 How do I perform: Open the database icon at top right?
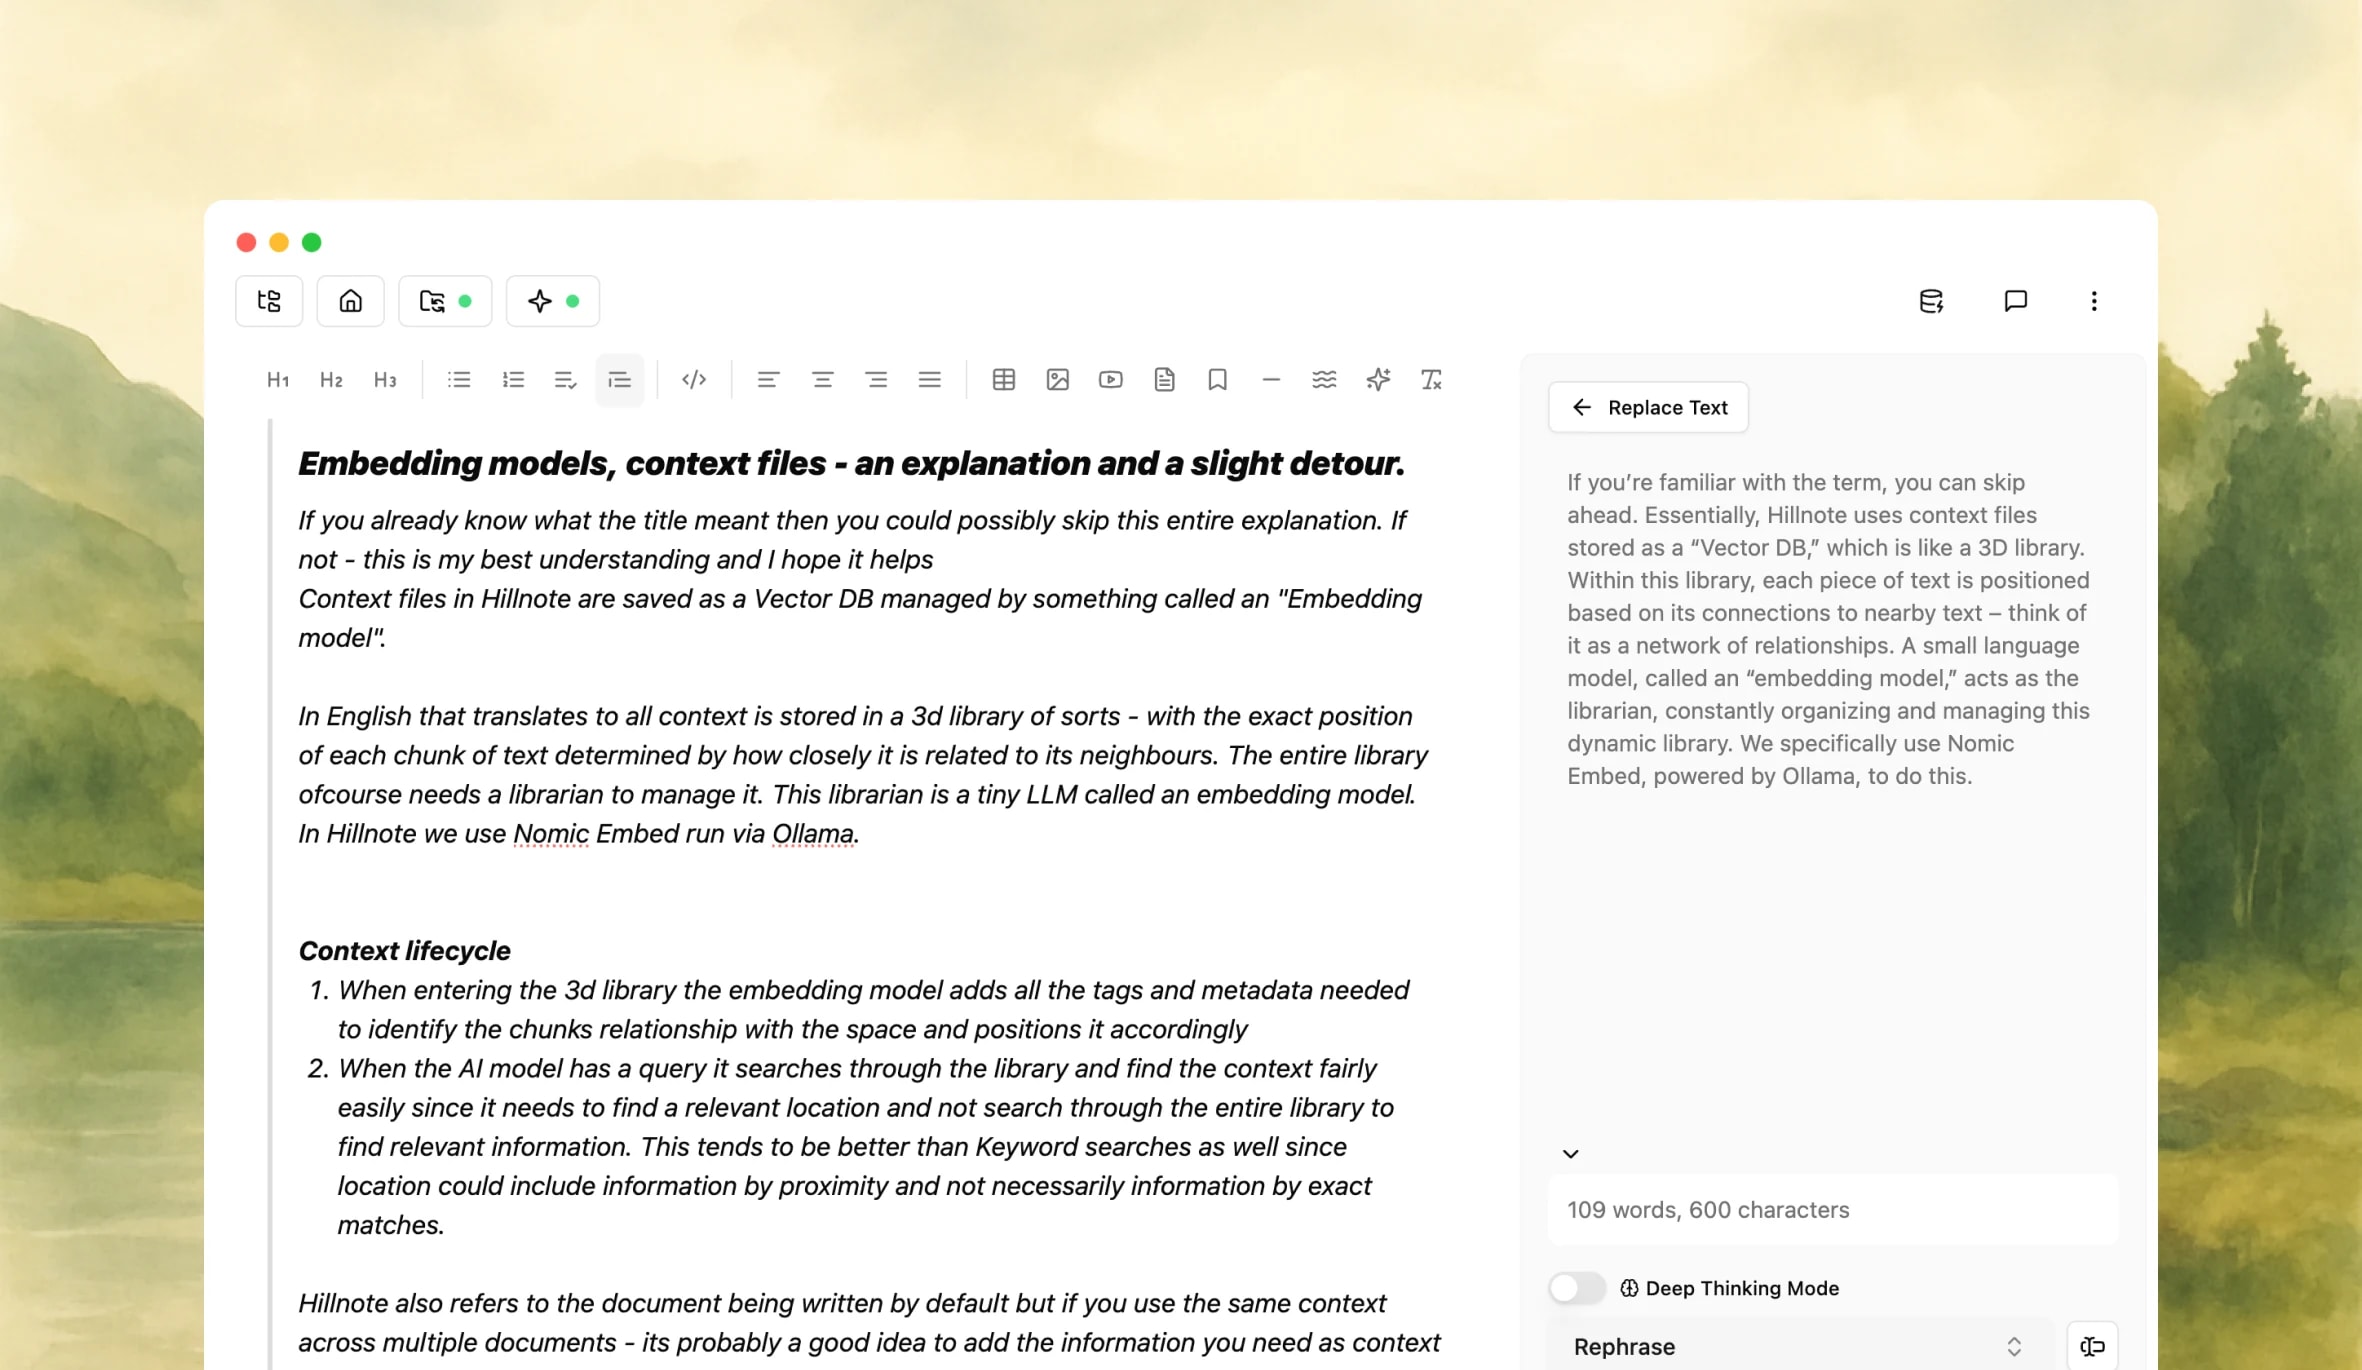click(x=1931, y=301)
